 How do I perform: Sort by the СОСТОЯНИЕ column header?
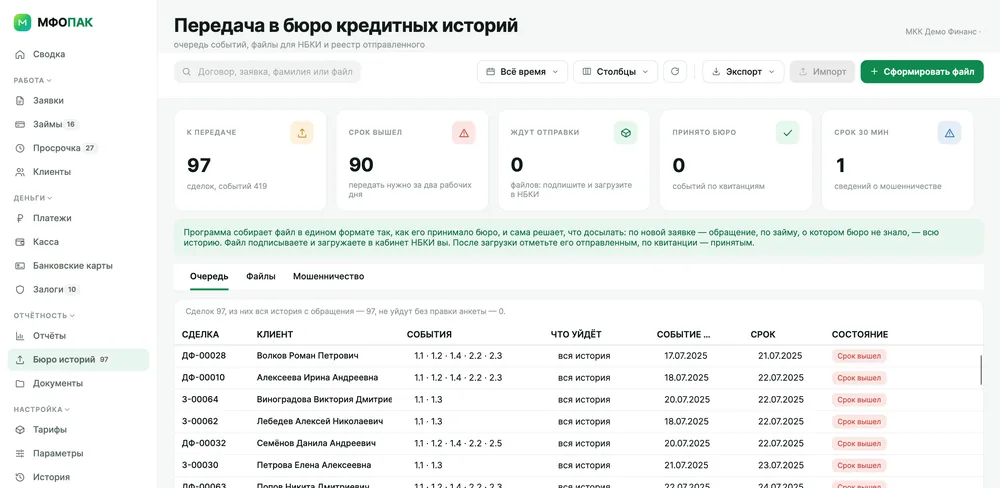860,334
